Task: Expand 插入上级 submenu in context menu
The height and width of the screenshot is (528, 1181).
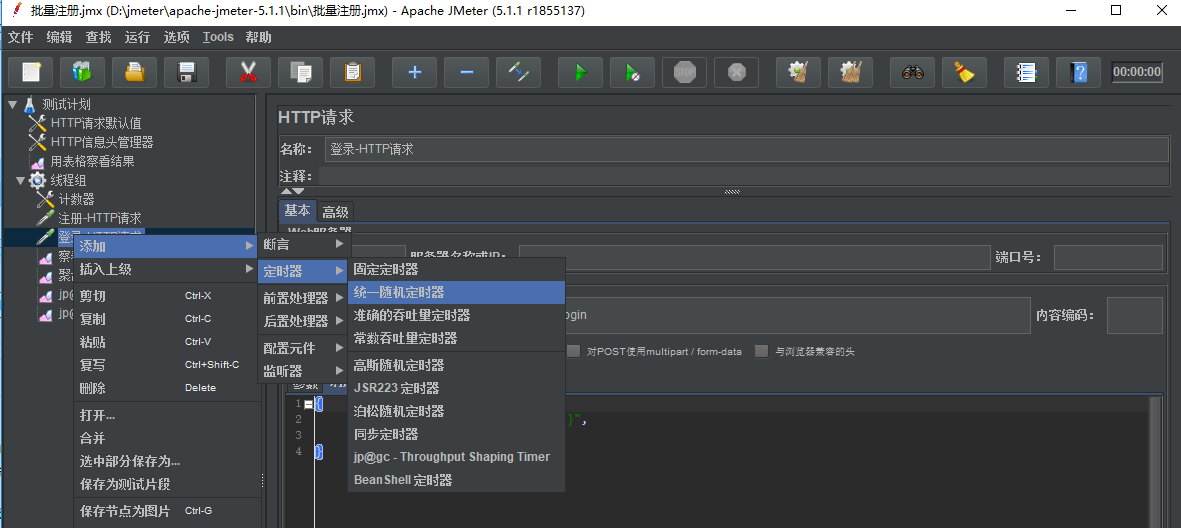Action: [166, 269]
